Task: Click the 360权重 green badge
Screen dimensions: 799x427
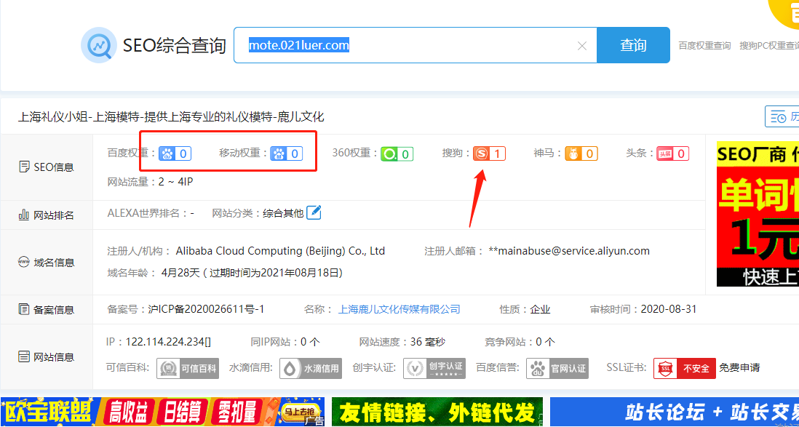Action: click(x=397, y=153)
